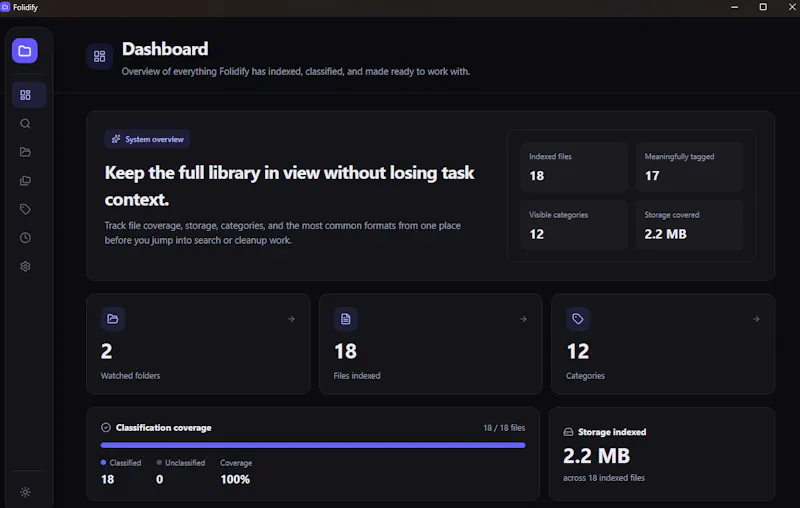Screen dimensions: 800x508
Task: Open the duplicates copy icon in sidebar
Action: pos(26,181)
